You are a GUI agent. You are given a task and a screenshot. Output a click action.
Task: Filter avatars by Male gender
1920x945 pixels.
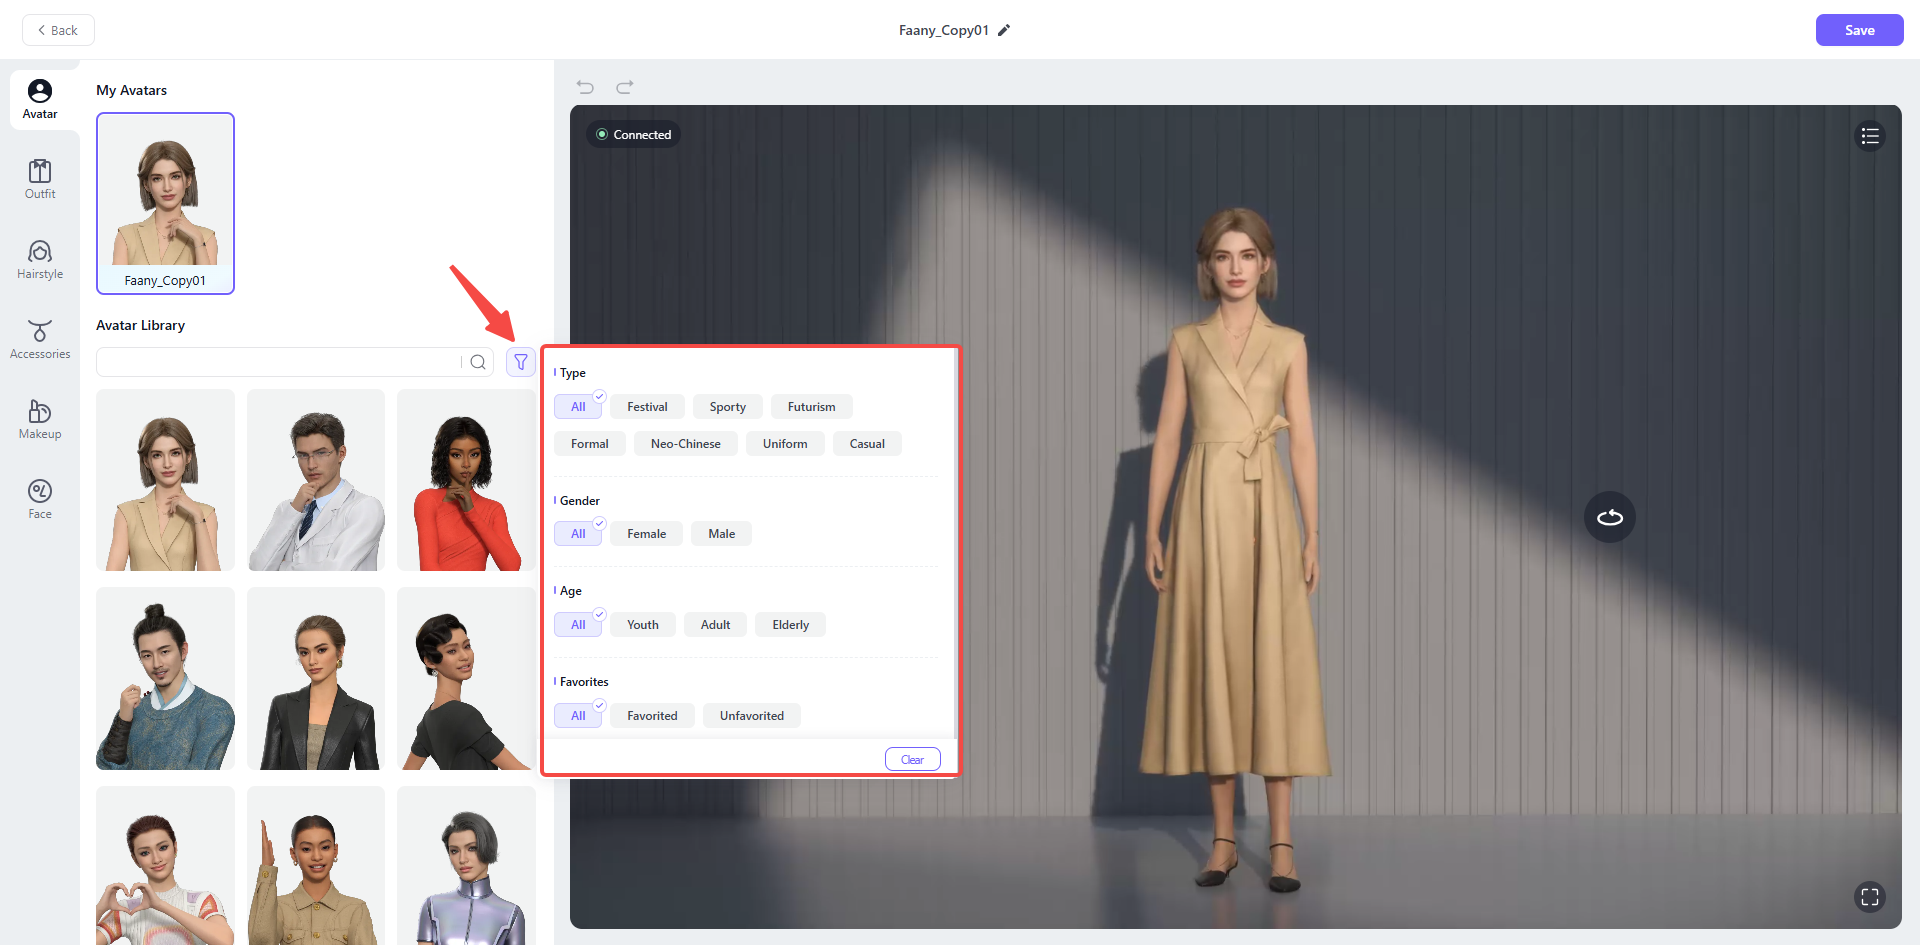click(x=721, y=533)
